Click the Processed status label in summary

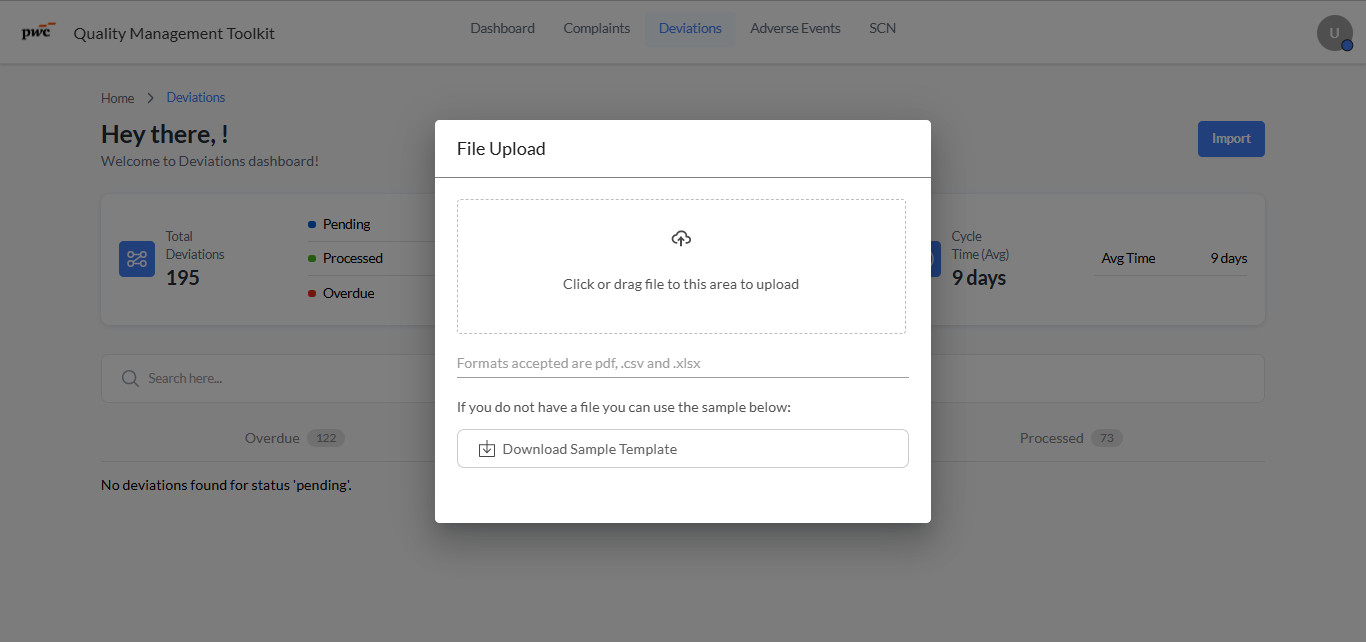coord(353,258)
